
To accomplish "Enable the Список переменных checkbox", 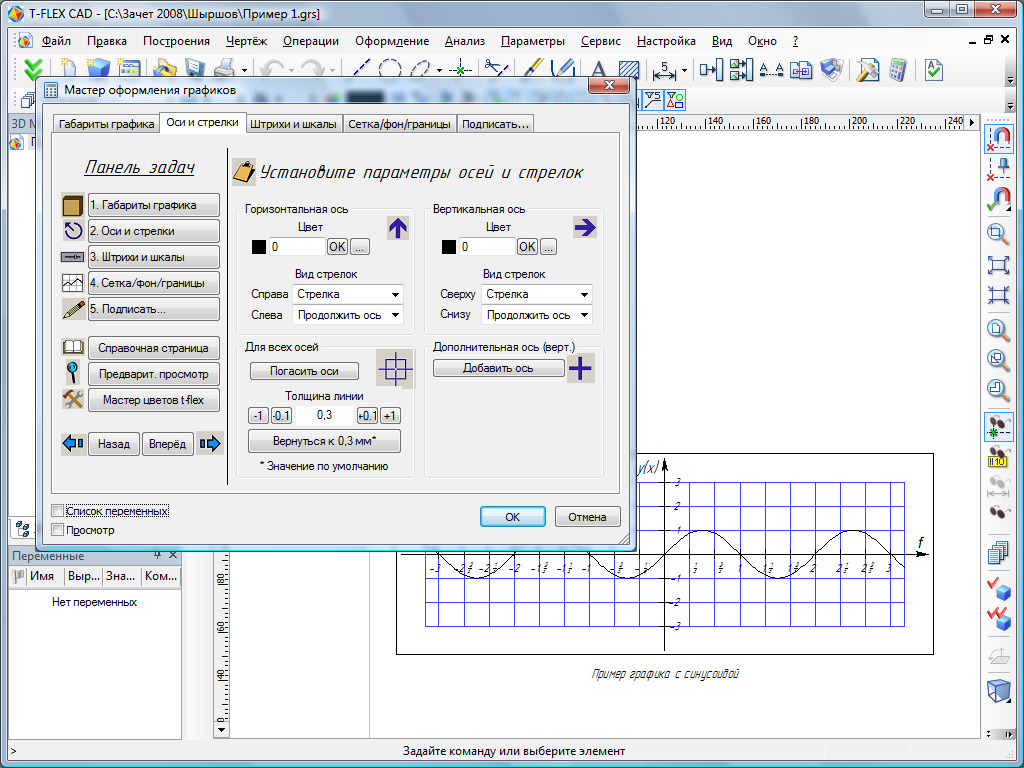I will pyautogui.click(x=57, y=510).
